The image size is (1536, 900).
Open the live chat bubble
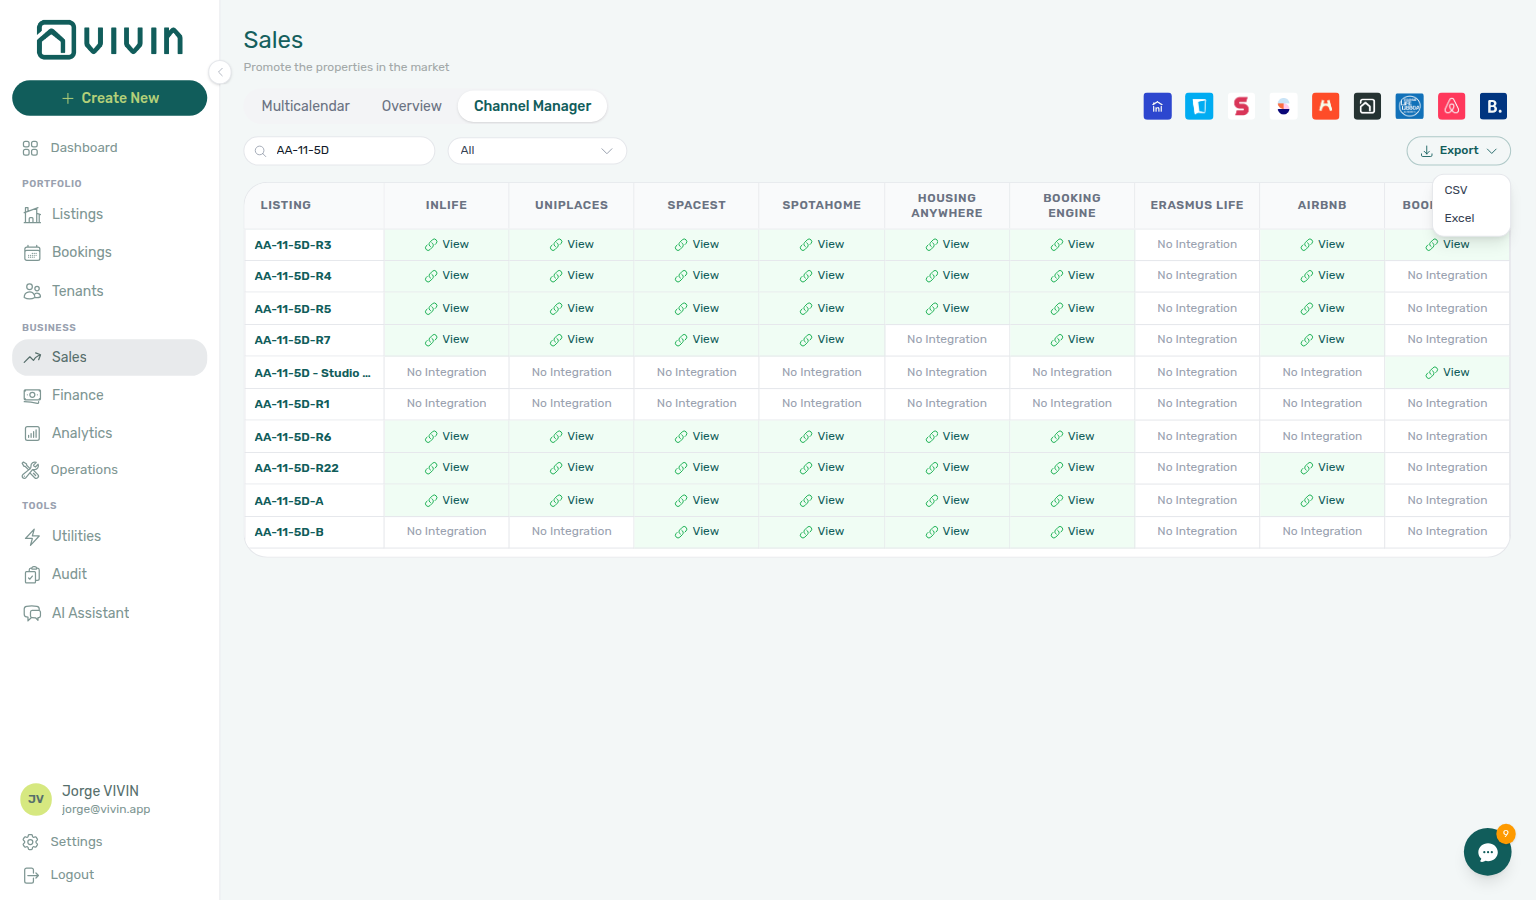coord(1488,852)
